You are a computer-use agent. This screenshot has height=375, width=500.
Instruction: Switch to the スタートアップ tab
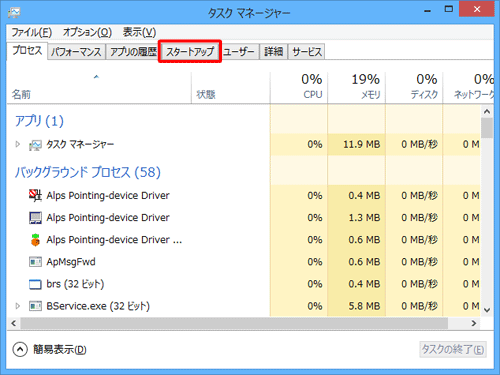pyautogui.click(x=190, y=51)
